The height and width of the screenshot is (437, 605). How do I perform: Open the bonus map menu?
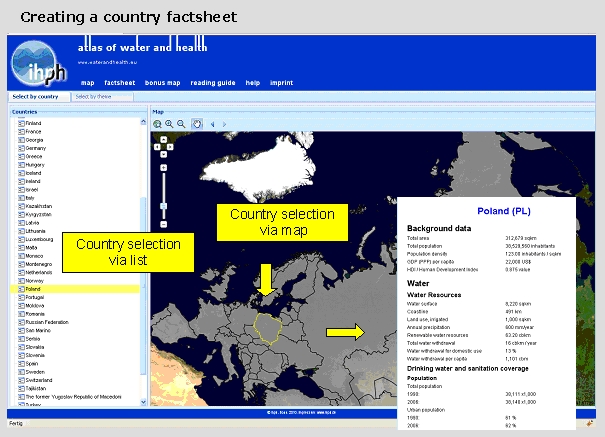click(162, 82)
